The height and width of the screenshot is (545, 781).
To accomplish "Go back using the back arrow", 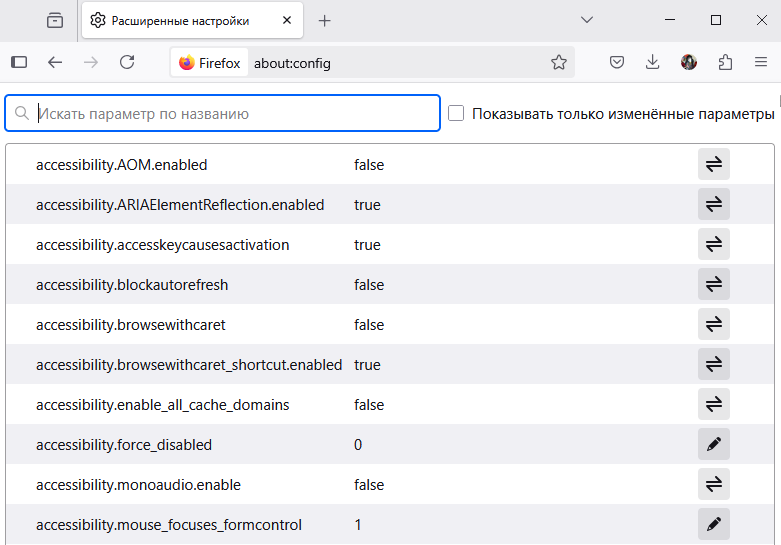I will click(x=55, y=62).
